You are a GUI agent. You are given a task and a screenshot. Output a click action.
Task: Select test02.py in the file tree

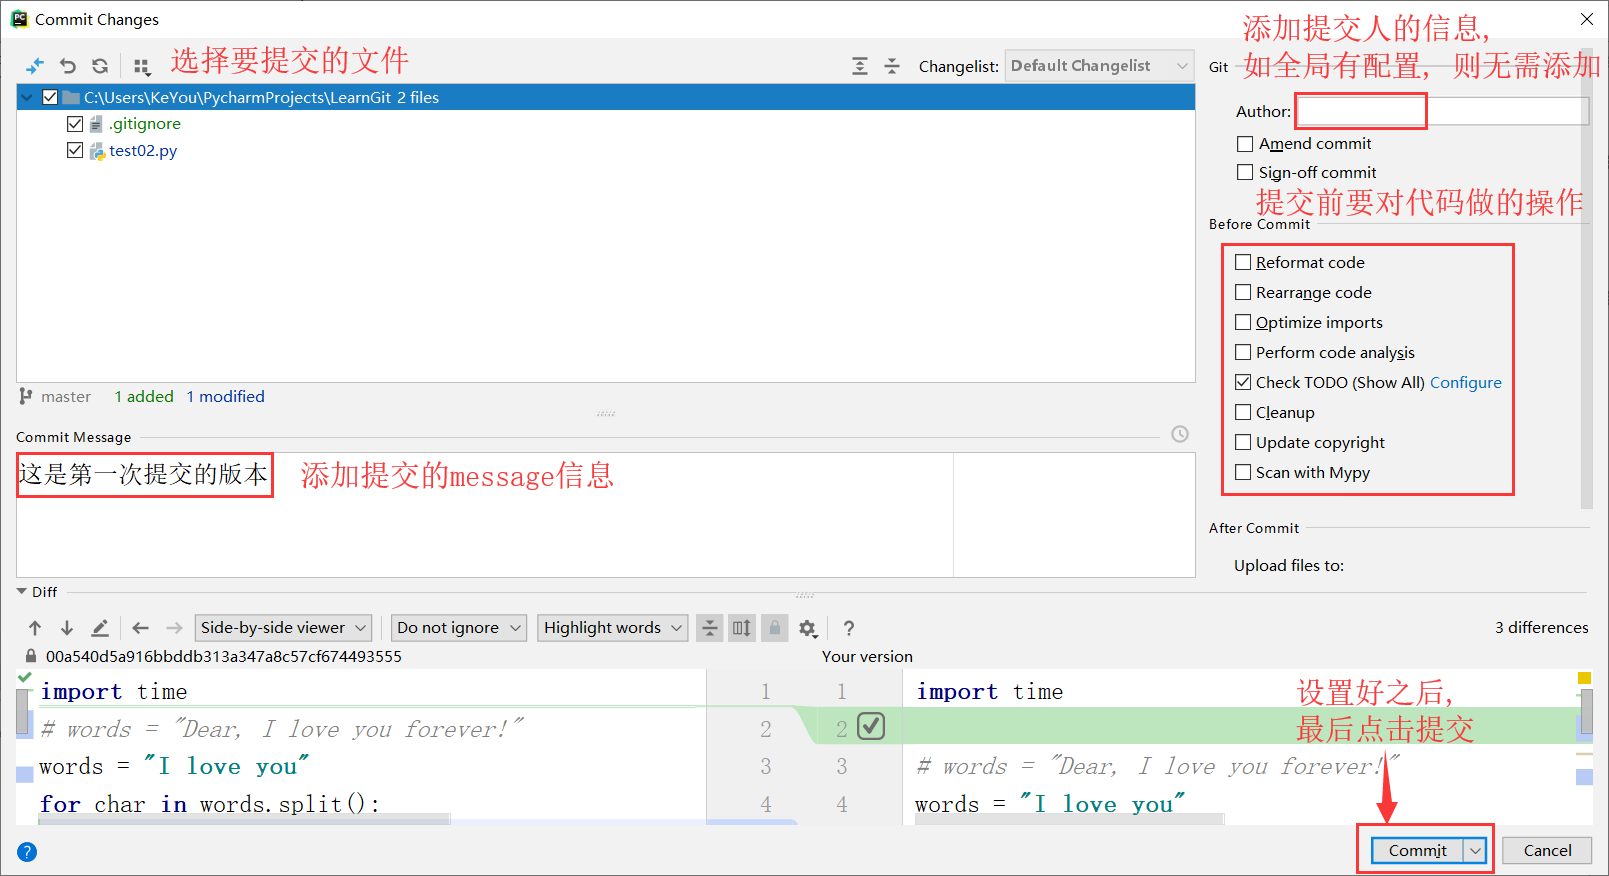coord(143,151)
